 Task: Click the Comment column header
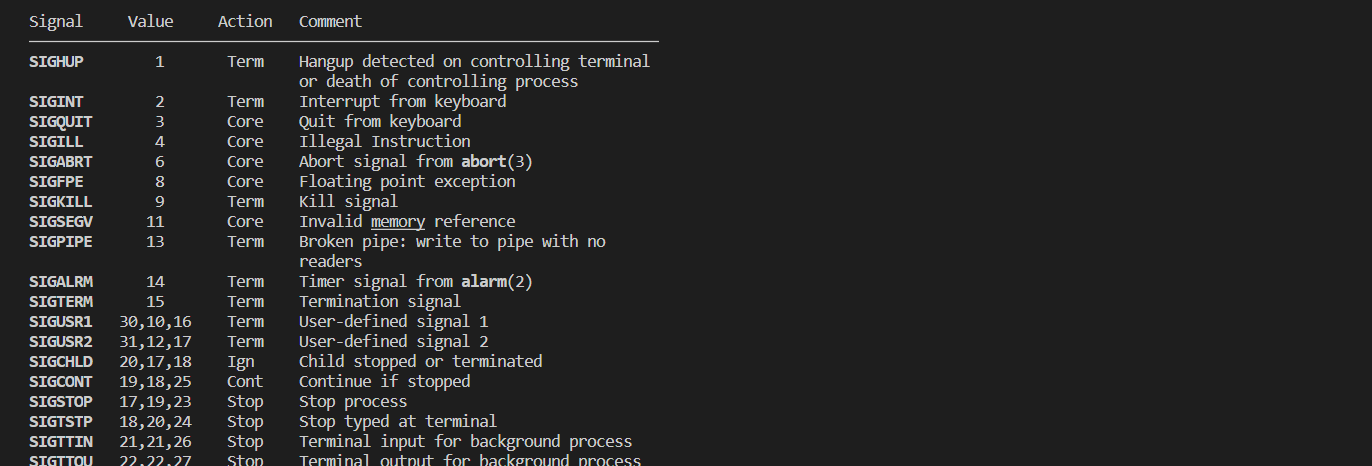tap(330, 21)
